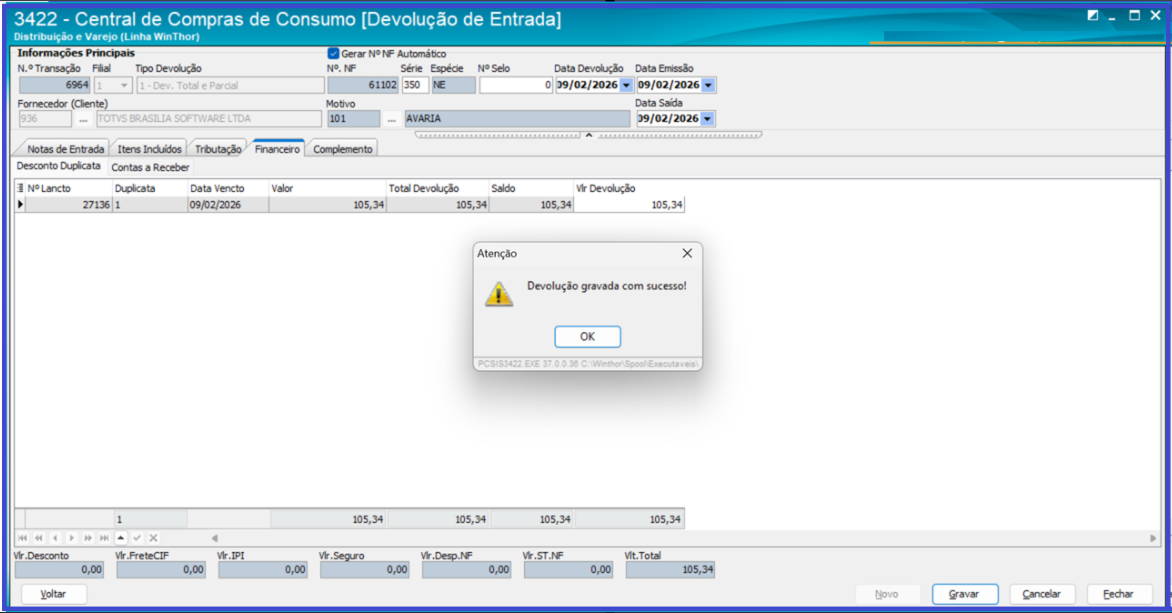Click the cancel edit X navigator icon
Viewport: 1172px width, 613px height.
tap(153, 537)
